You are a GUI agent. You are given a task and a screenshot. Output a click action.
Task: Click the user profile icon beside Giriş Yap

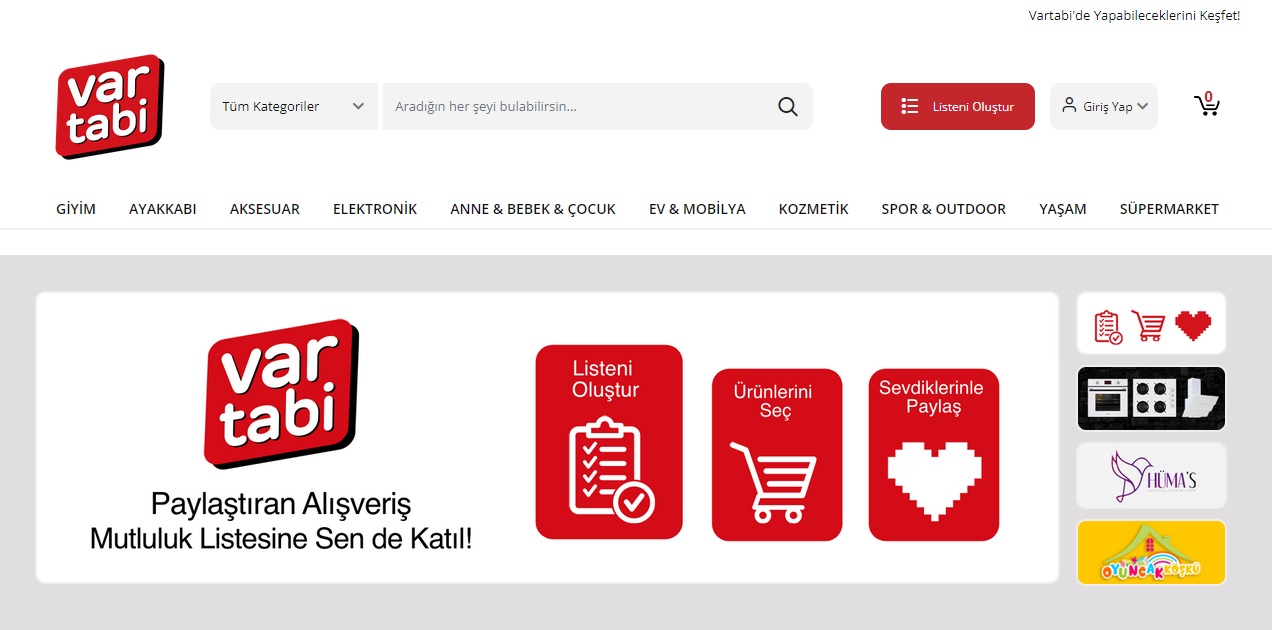1069,105
